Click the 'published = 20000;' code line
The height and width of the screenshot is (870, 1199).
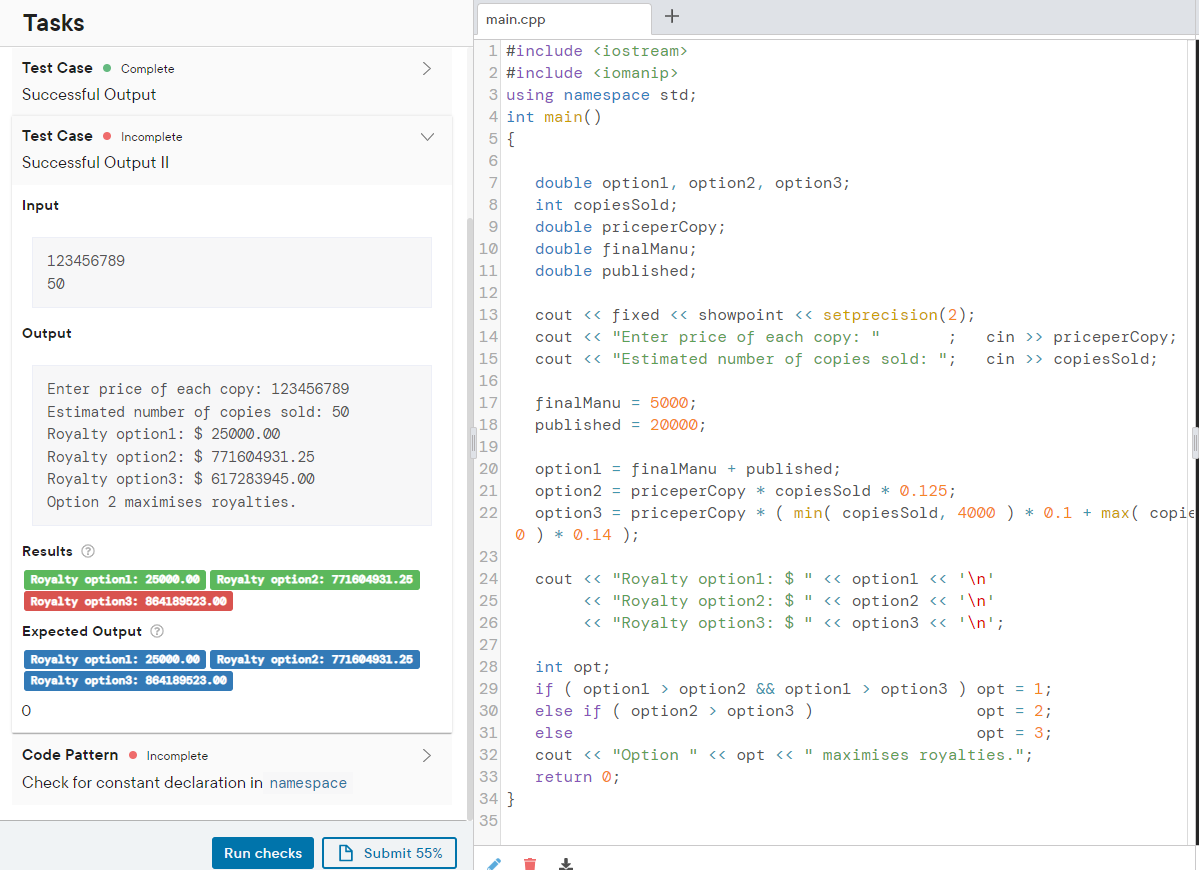[620, 425]
